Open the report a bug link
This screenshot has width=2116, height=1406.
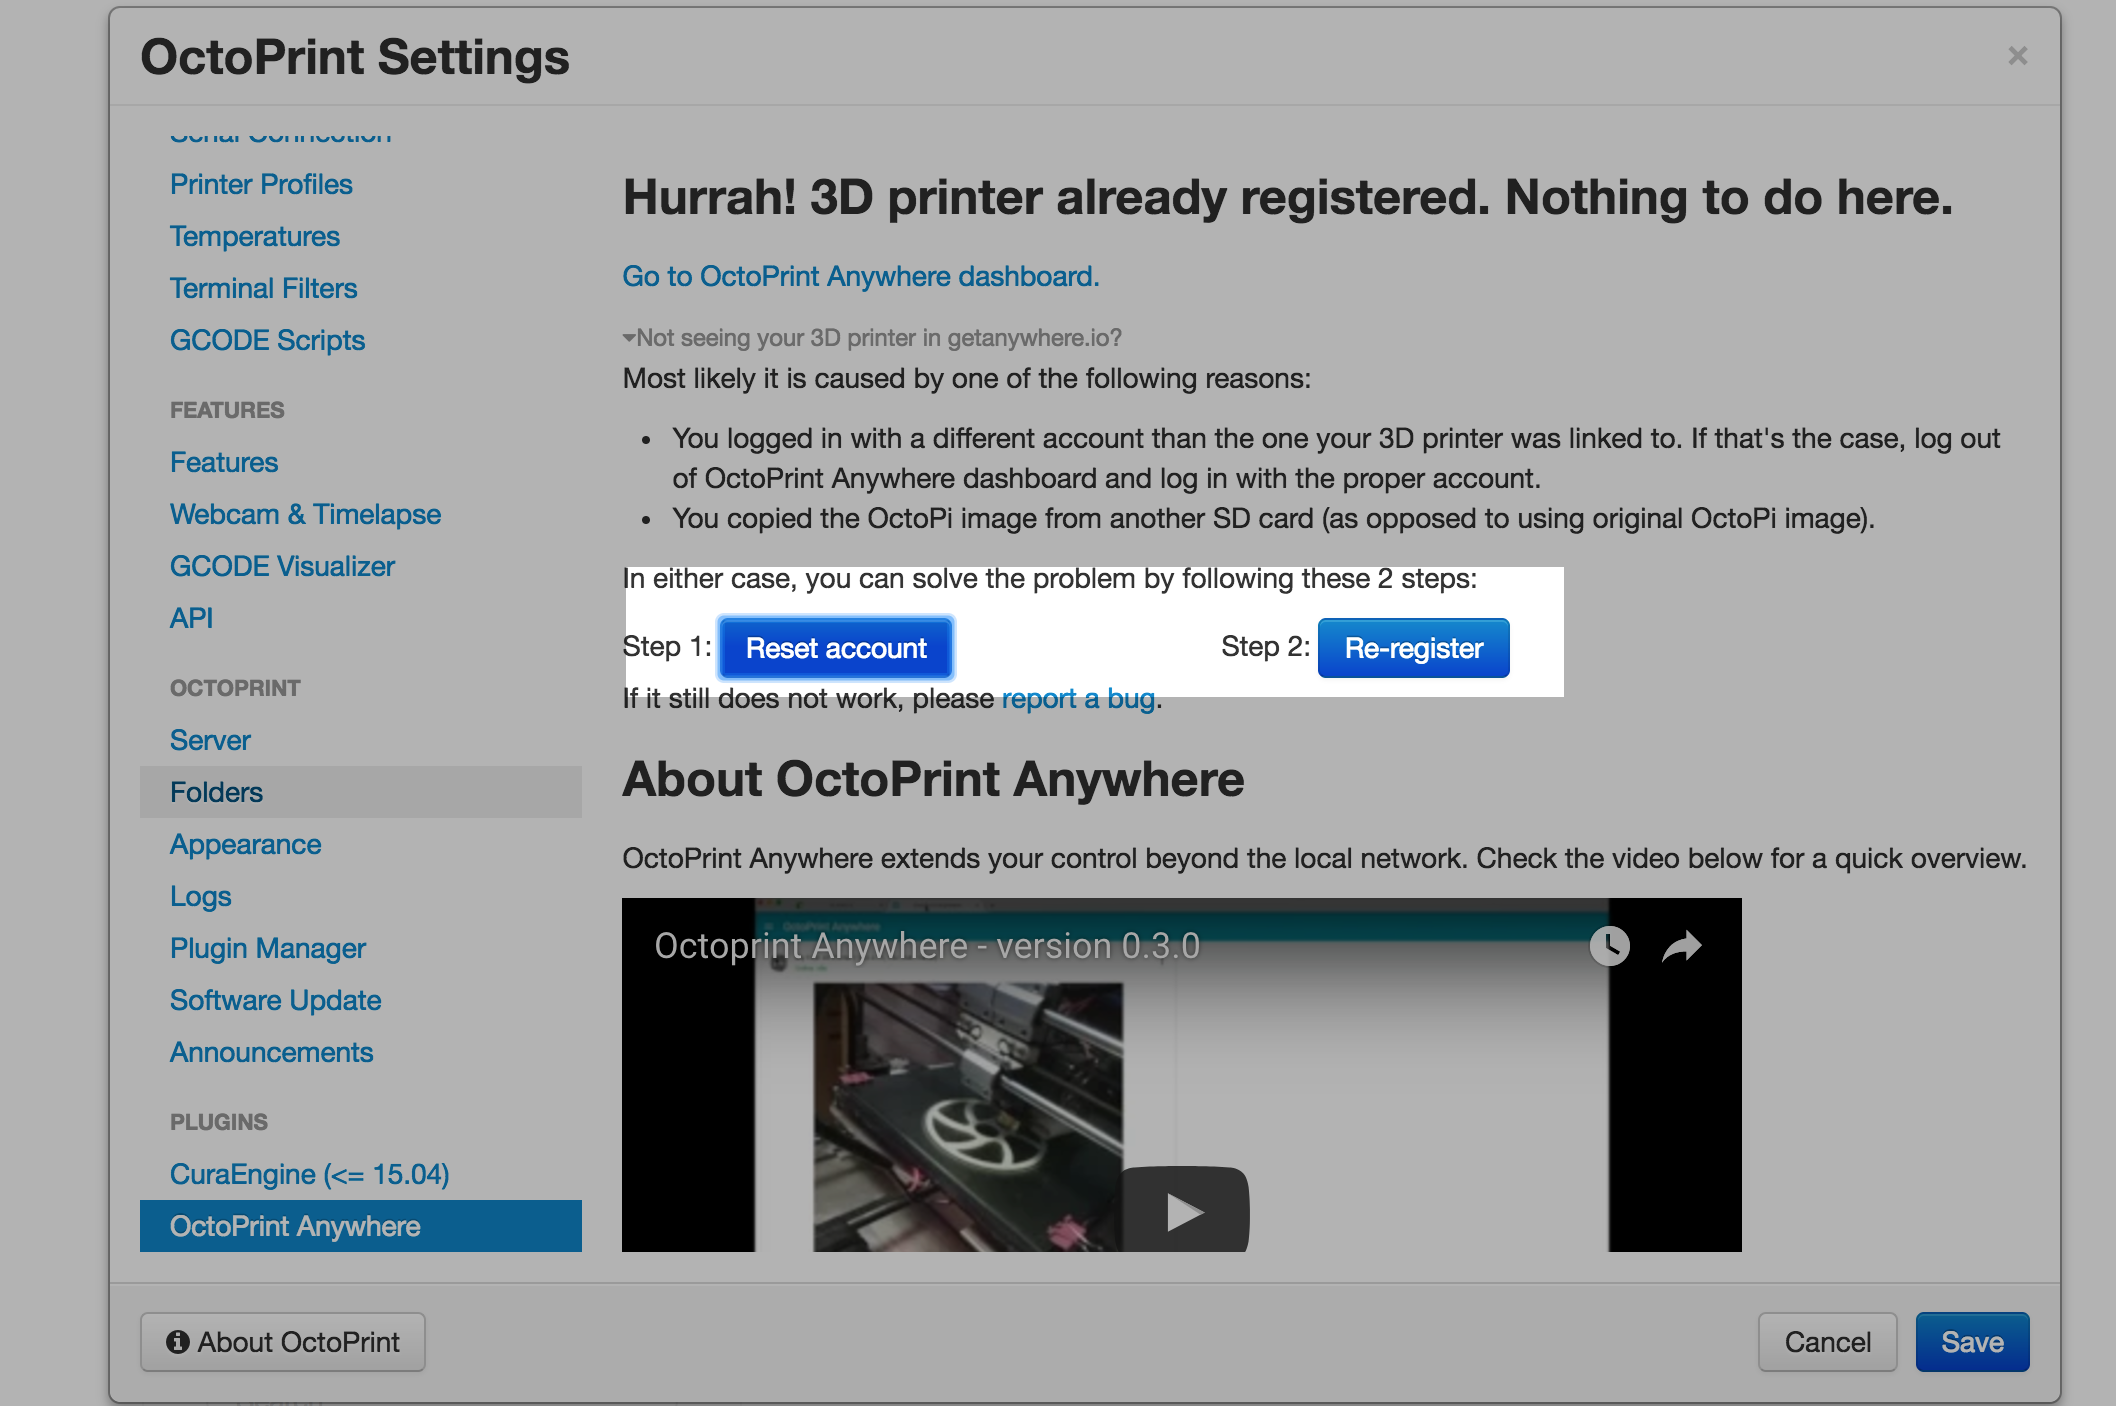coord(1078,698)
